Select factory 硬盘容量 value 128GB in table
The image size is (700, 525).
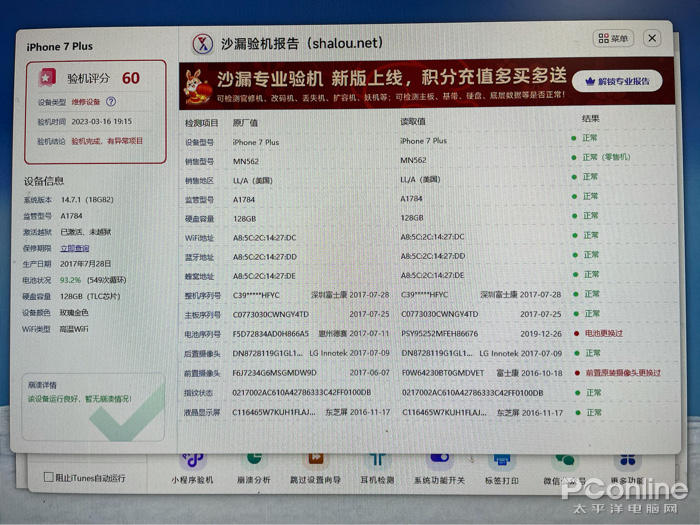[x=244, y=219]
